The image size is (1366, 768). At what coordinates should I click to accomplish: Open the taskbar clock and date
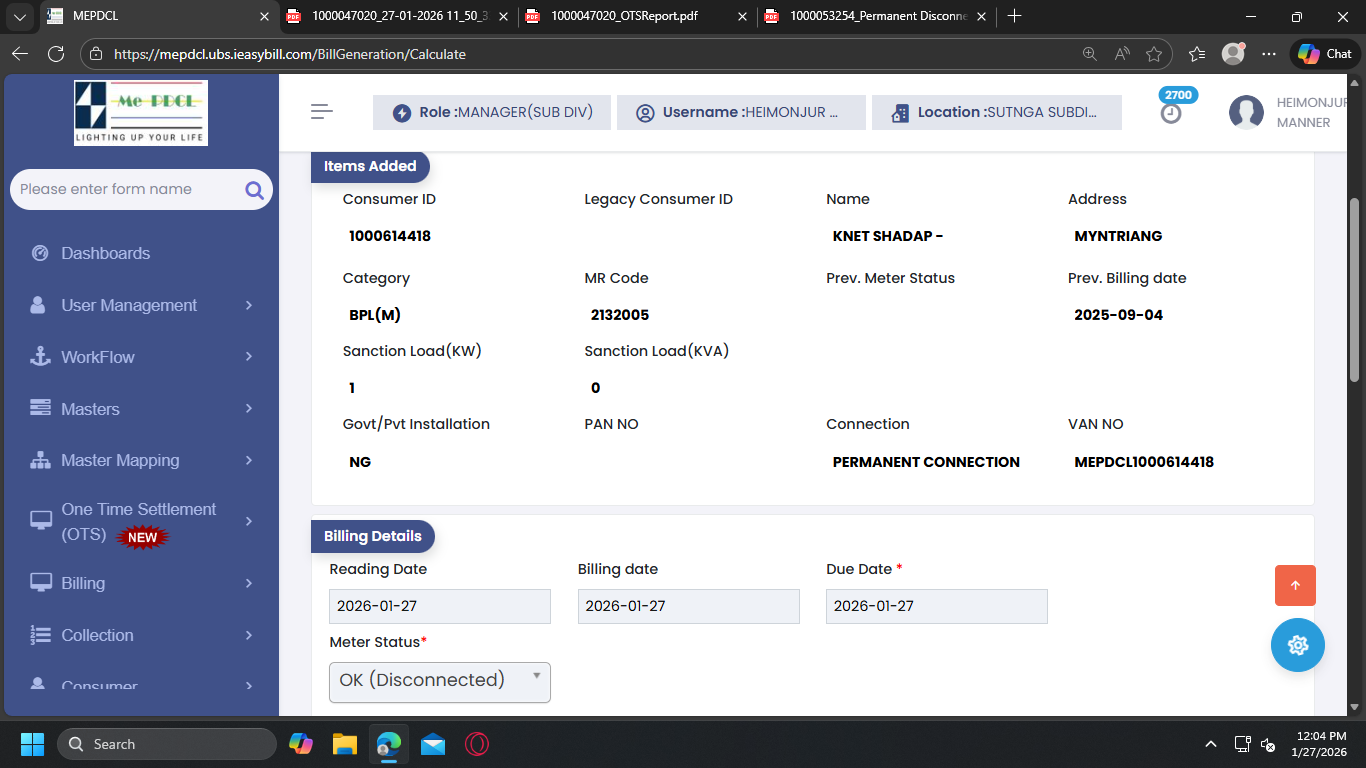tap(1319, 744)
